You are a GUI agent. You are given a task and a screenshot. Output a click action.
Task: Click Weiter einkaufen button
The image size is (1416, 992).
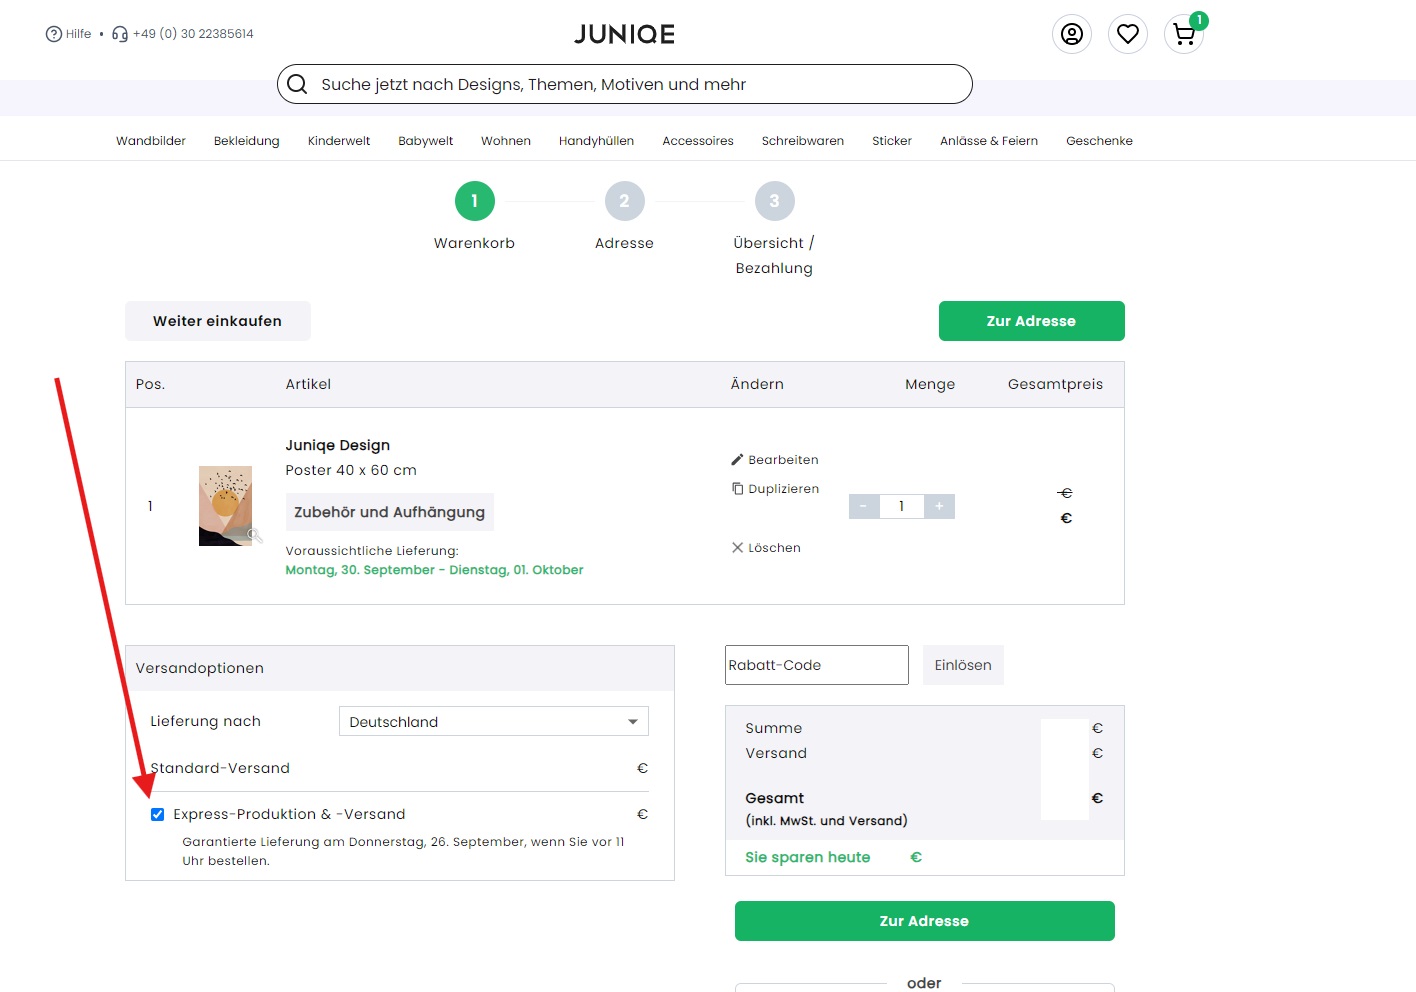218,321
